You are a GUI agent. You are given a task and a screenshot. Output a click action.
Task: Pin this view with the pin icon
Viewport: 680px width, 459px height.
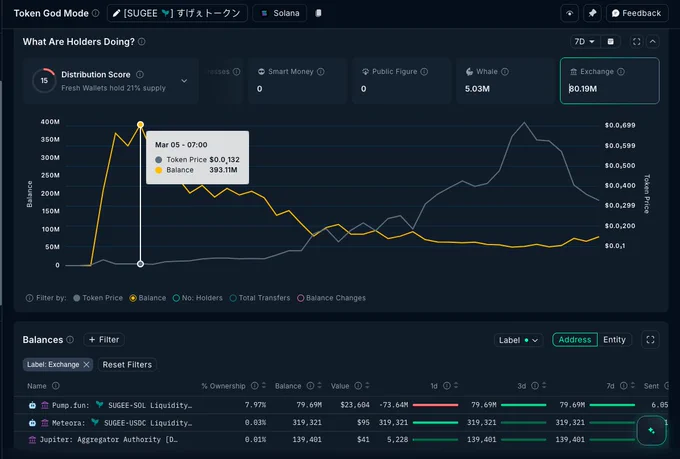(x=592, y=13)
